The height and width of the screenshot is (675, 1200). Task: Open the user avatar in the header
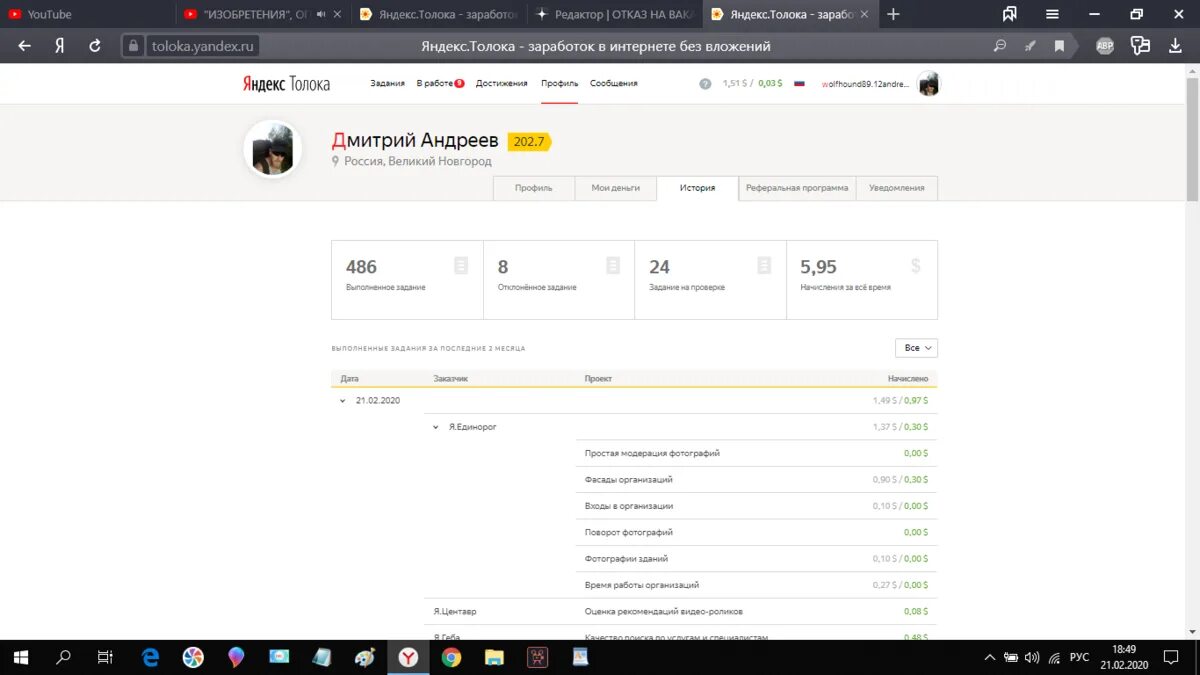pos(929,84)
